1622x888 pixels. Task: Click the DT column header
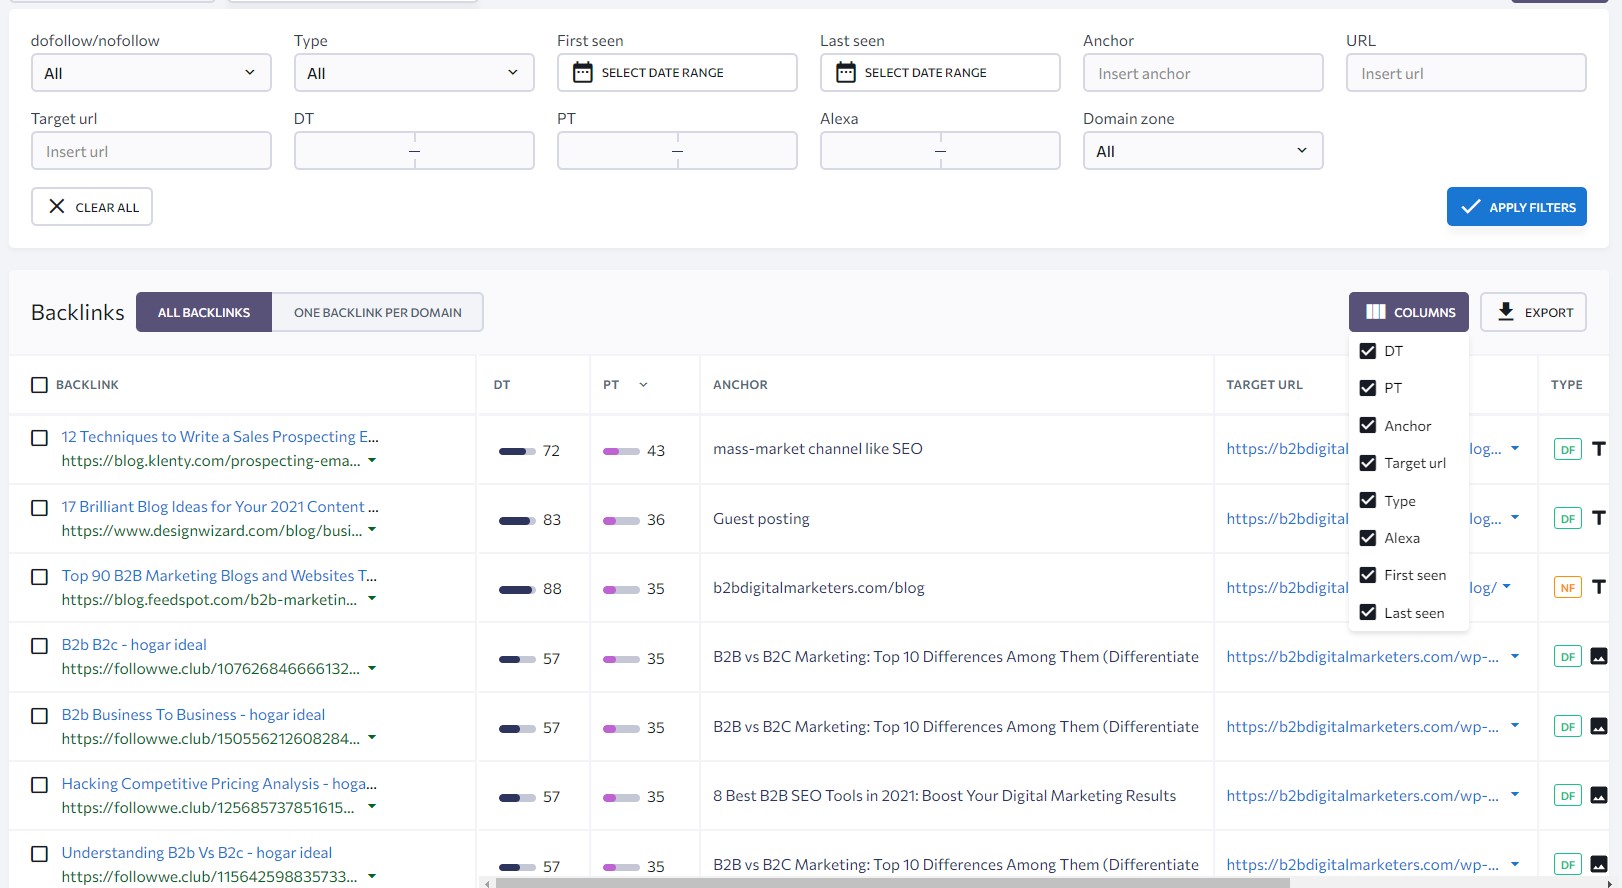pyautogui.click(x=502, y=385)
